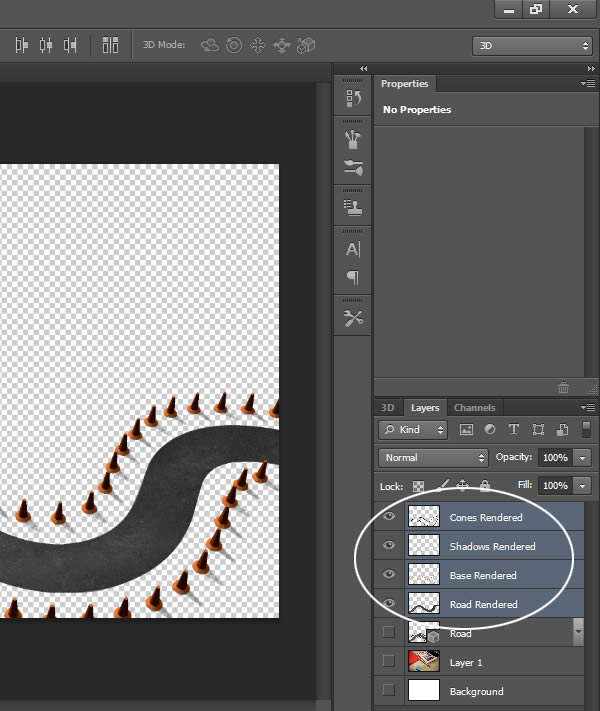
Task: Hide the Base Rendered layer
Action: tap(389, 575)
